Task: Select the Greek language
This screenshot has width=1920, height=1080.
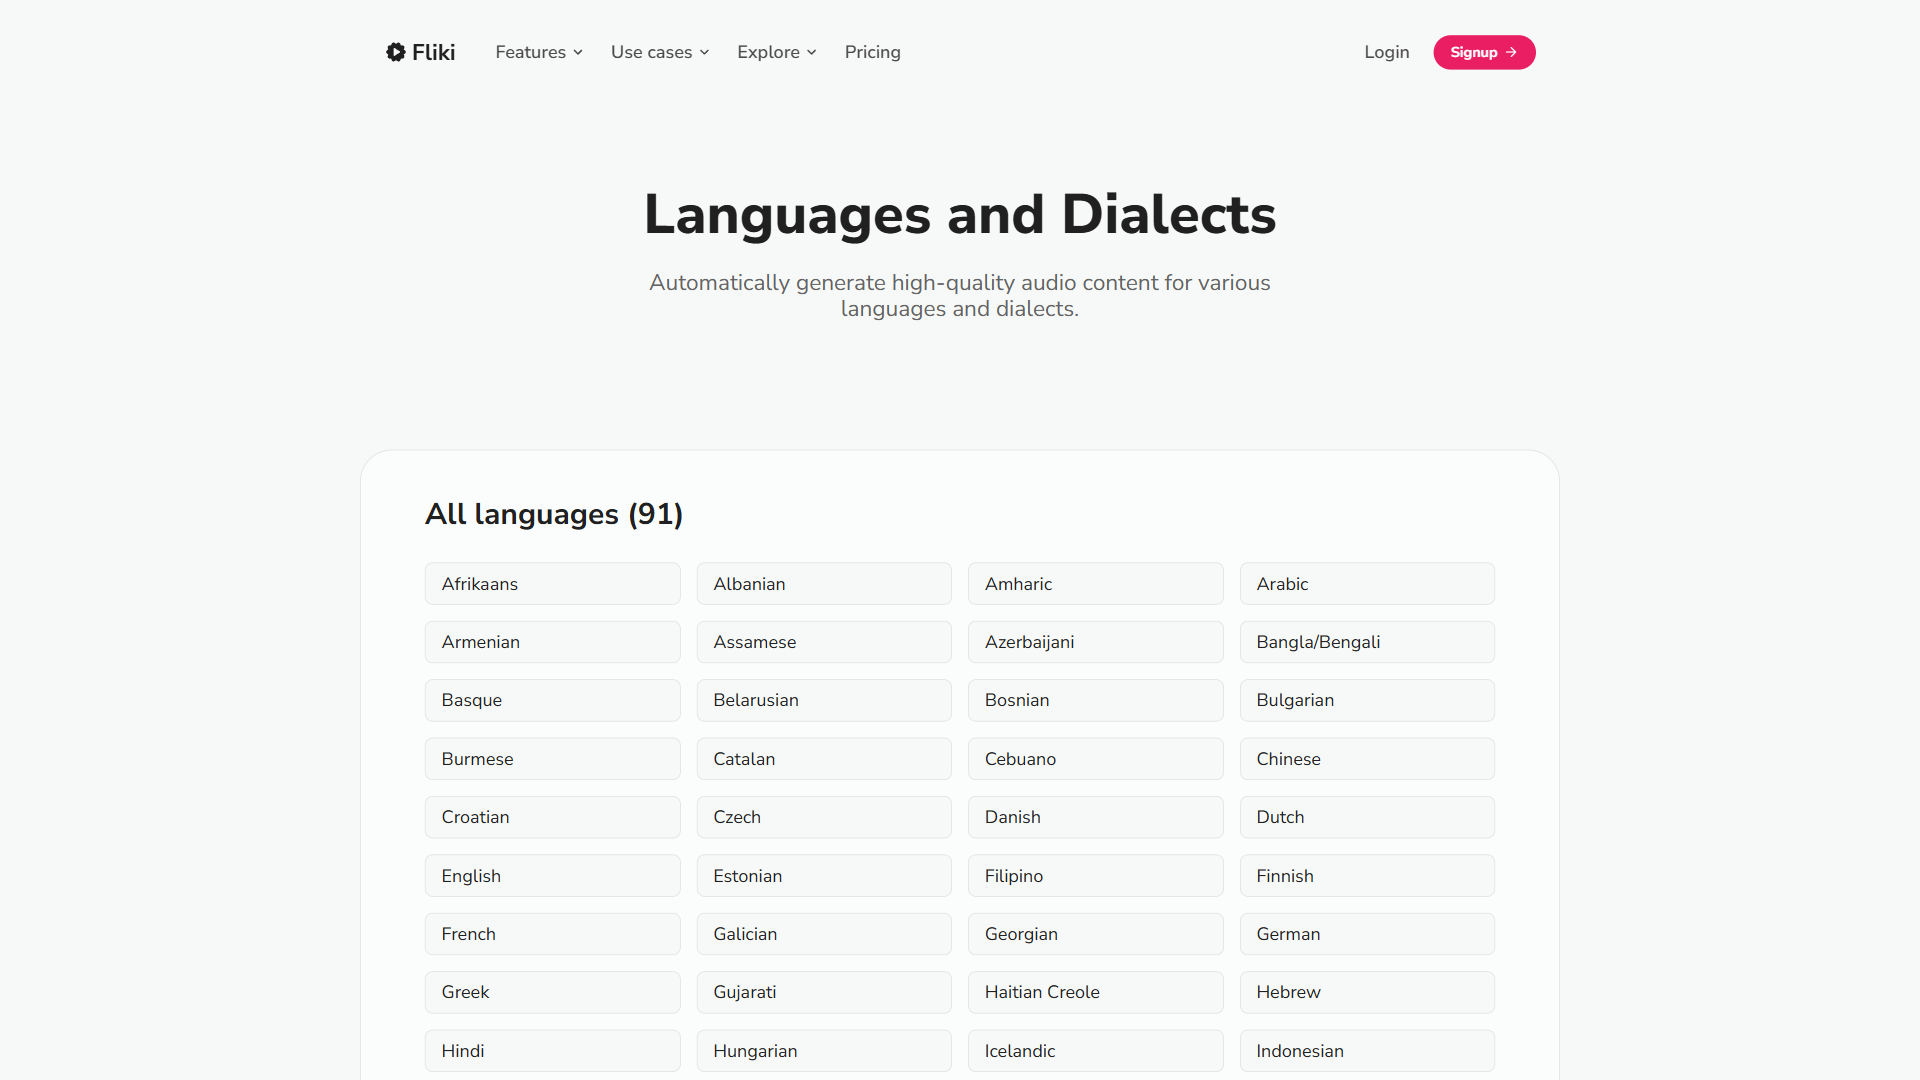Action: tap(553, 992)
